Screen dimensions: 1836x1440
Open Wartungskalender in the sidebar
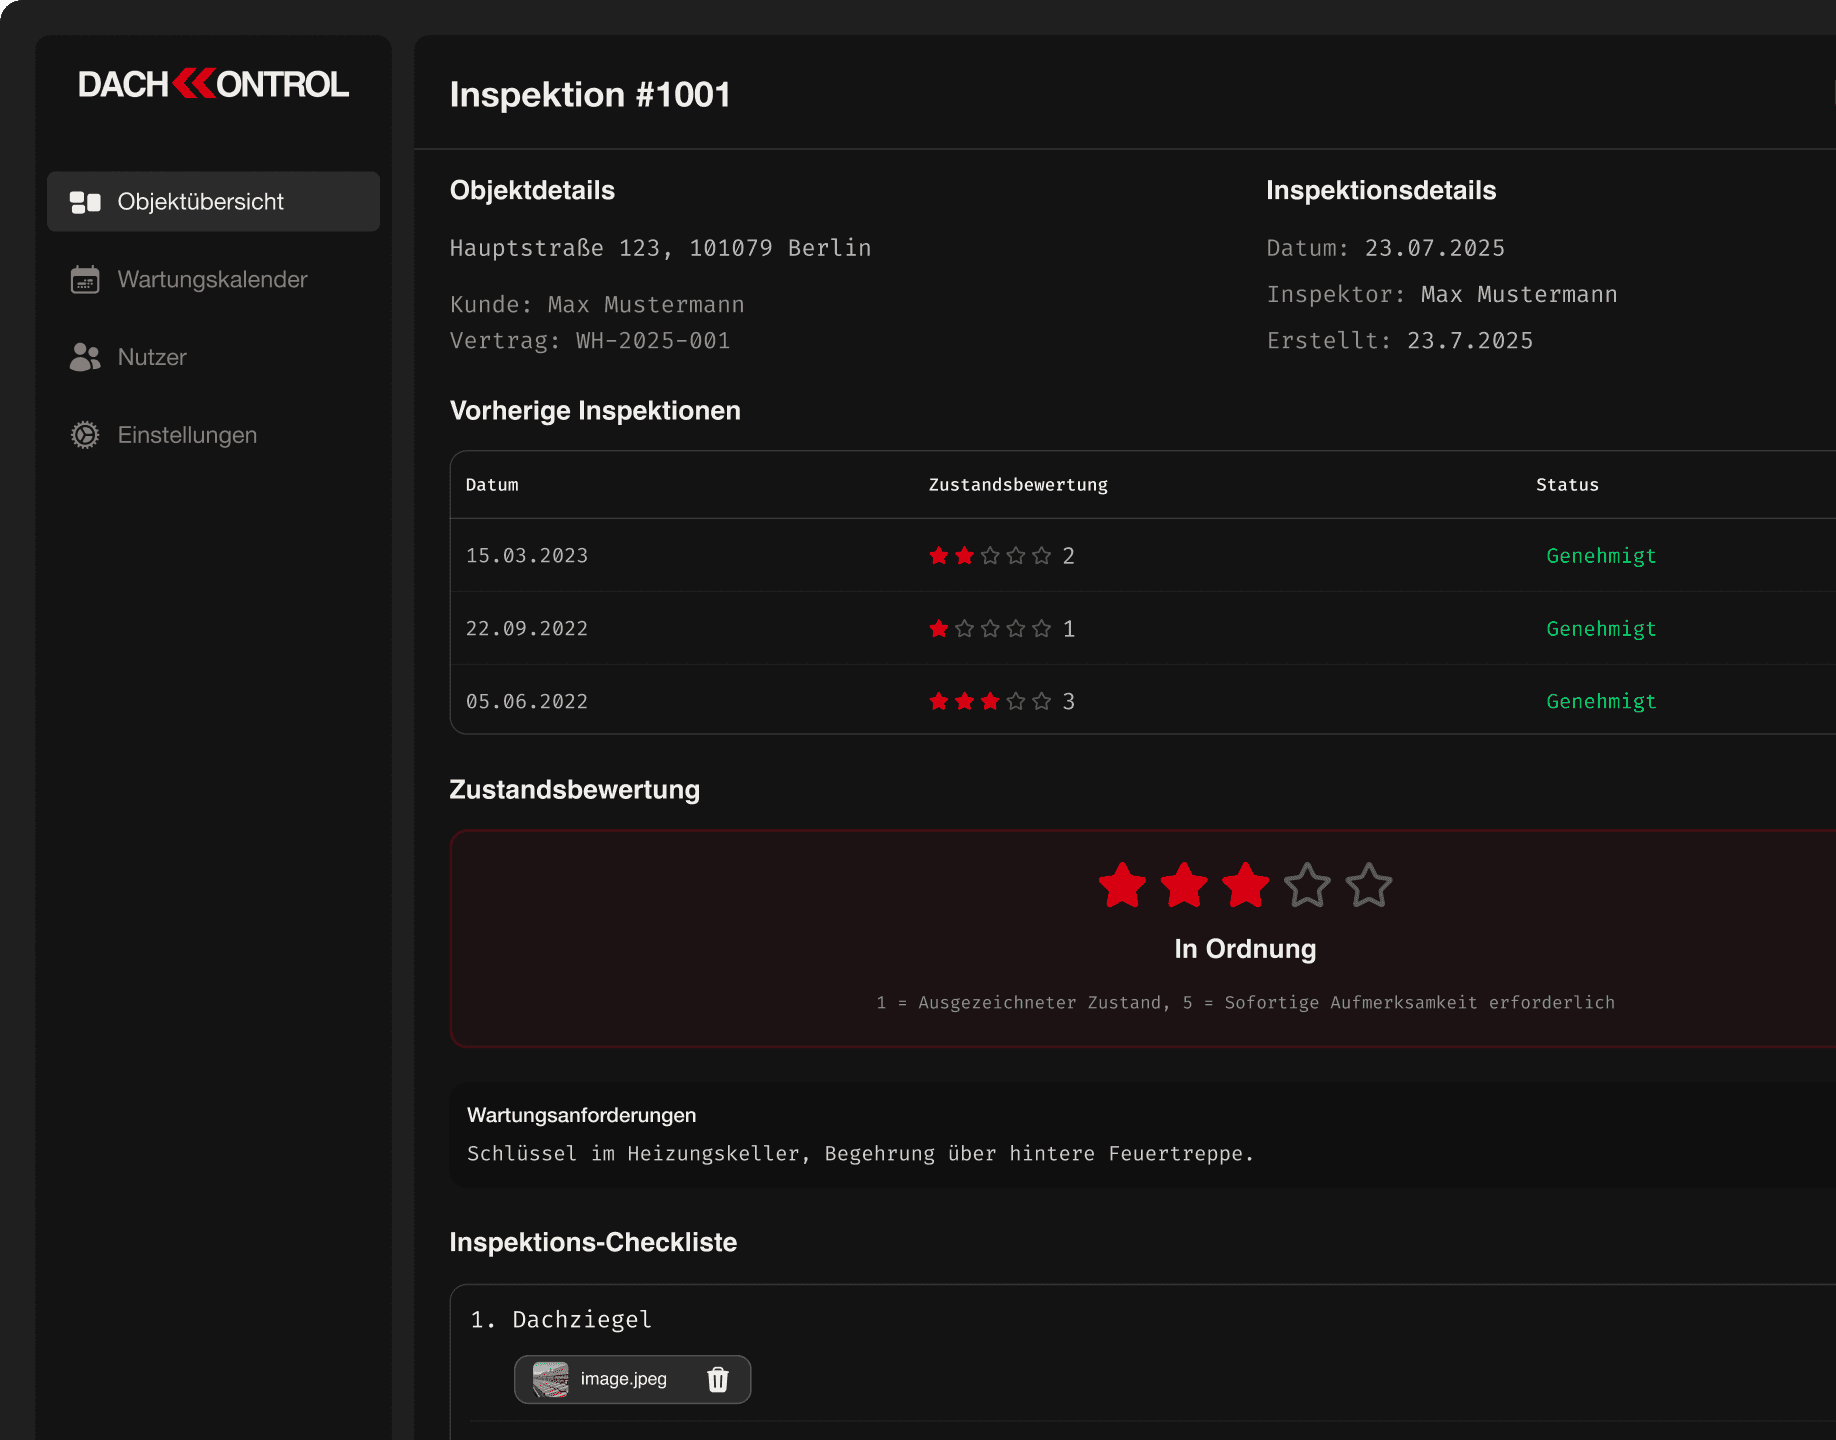(213, 280)
